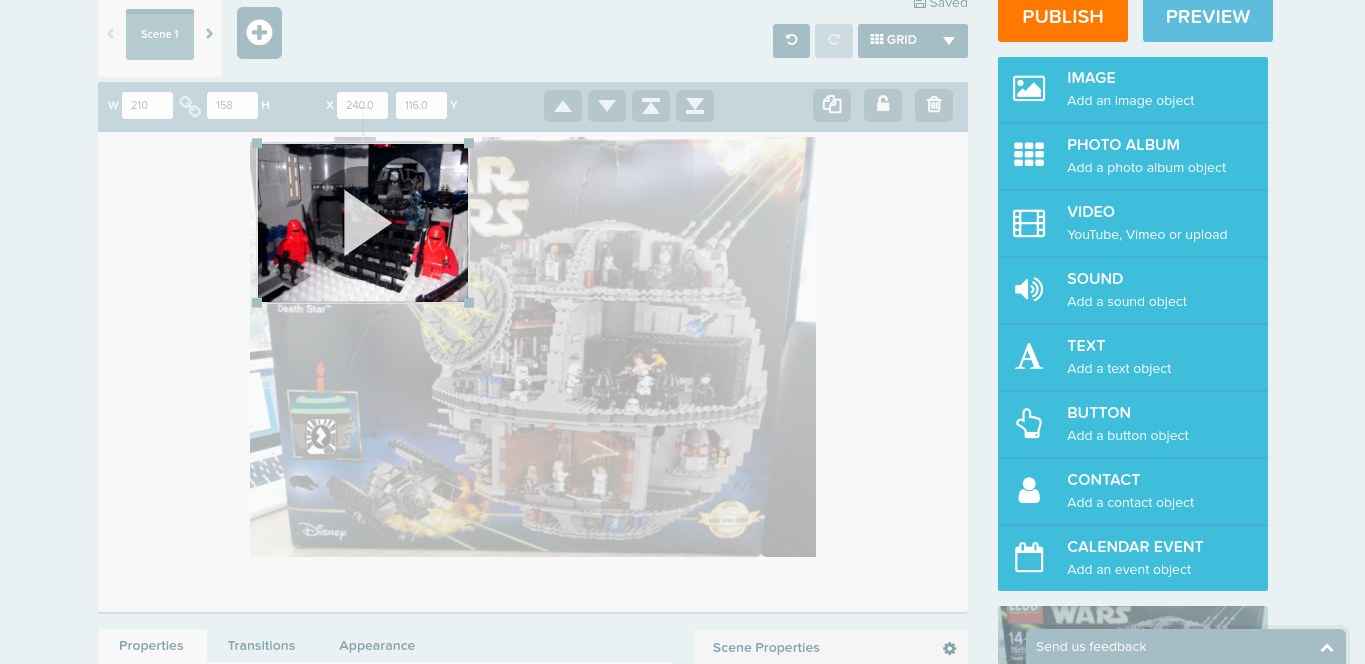Viewport: 1365px width, 664px height.
Task: Click the sound speaker icon
Action: pyautogui.click(x=1029, y=290)
